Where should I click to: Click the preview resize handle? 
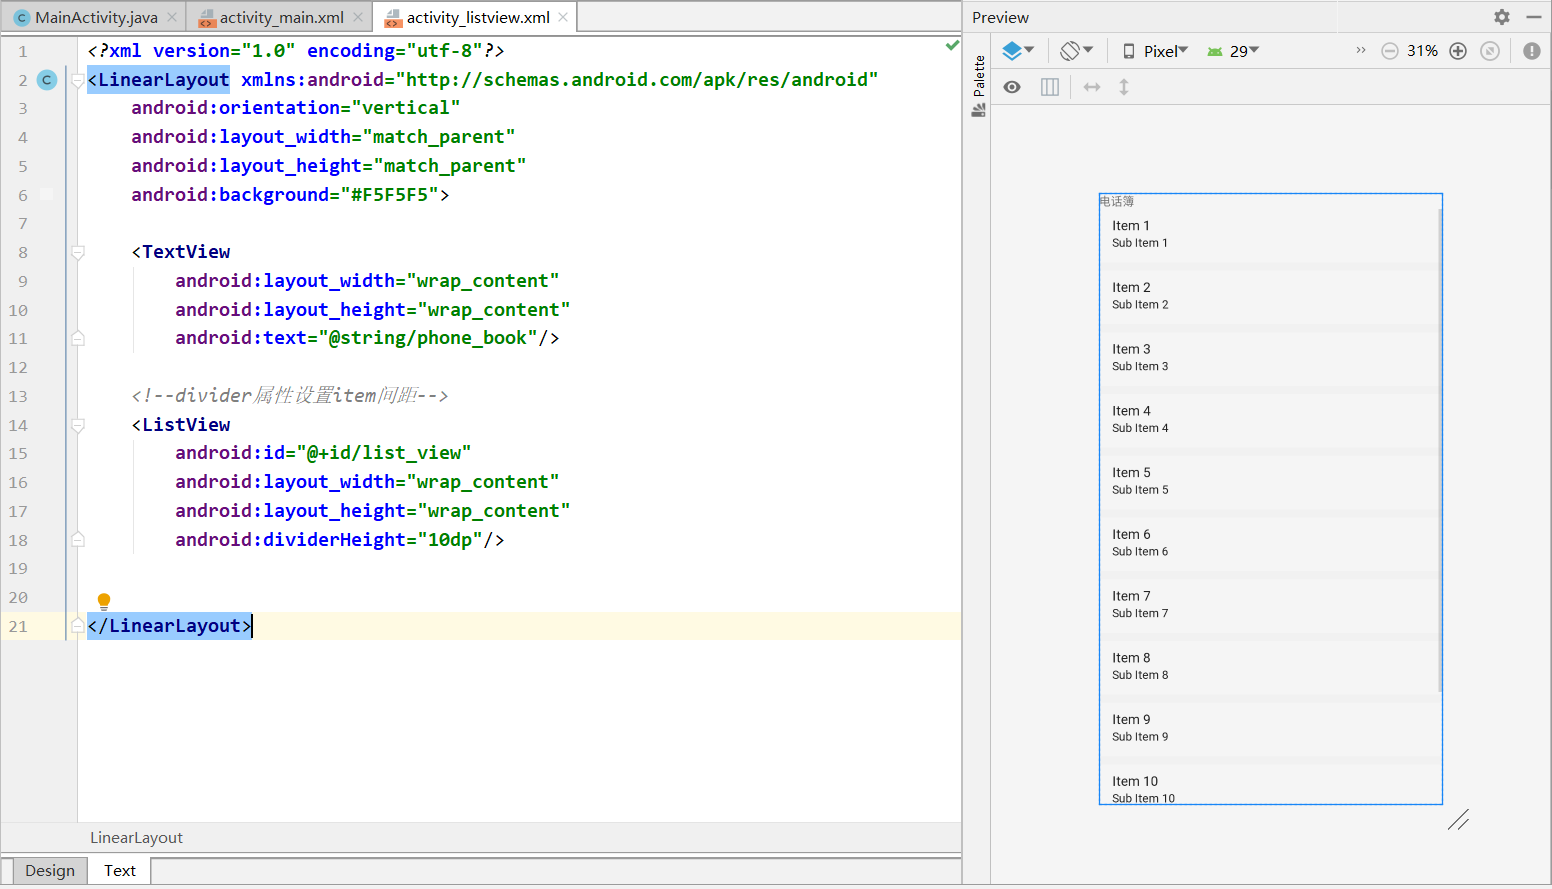[x=1458, y=820]
